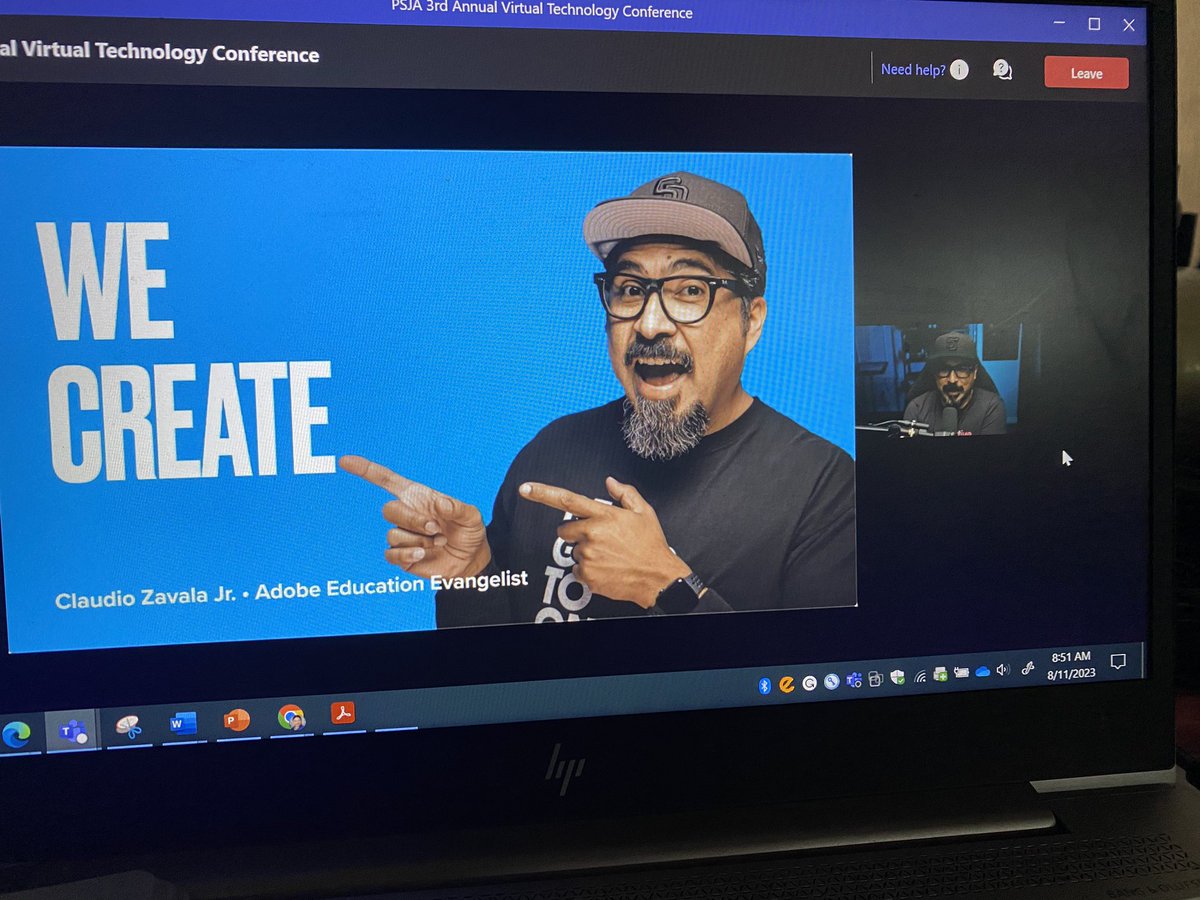Open the Q&A chat bubble icon

pos(1002,70)
